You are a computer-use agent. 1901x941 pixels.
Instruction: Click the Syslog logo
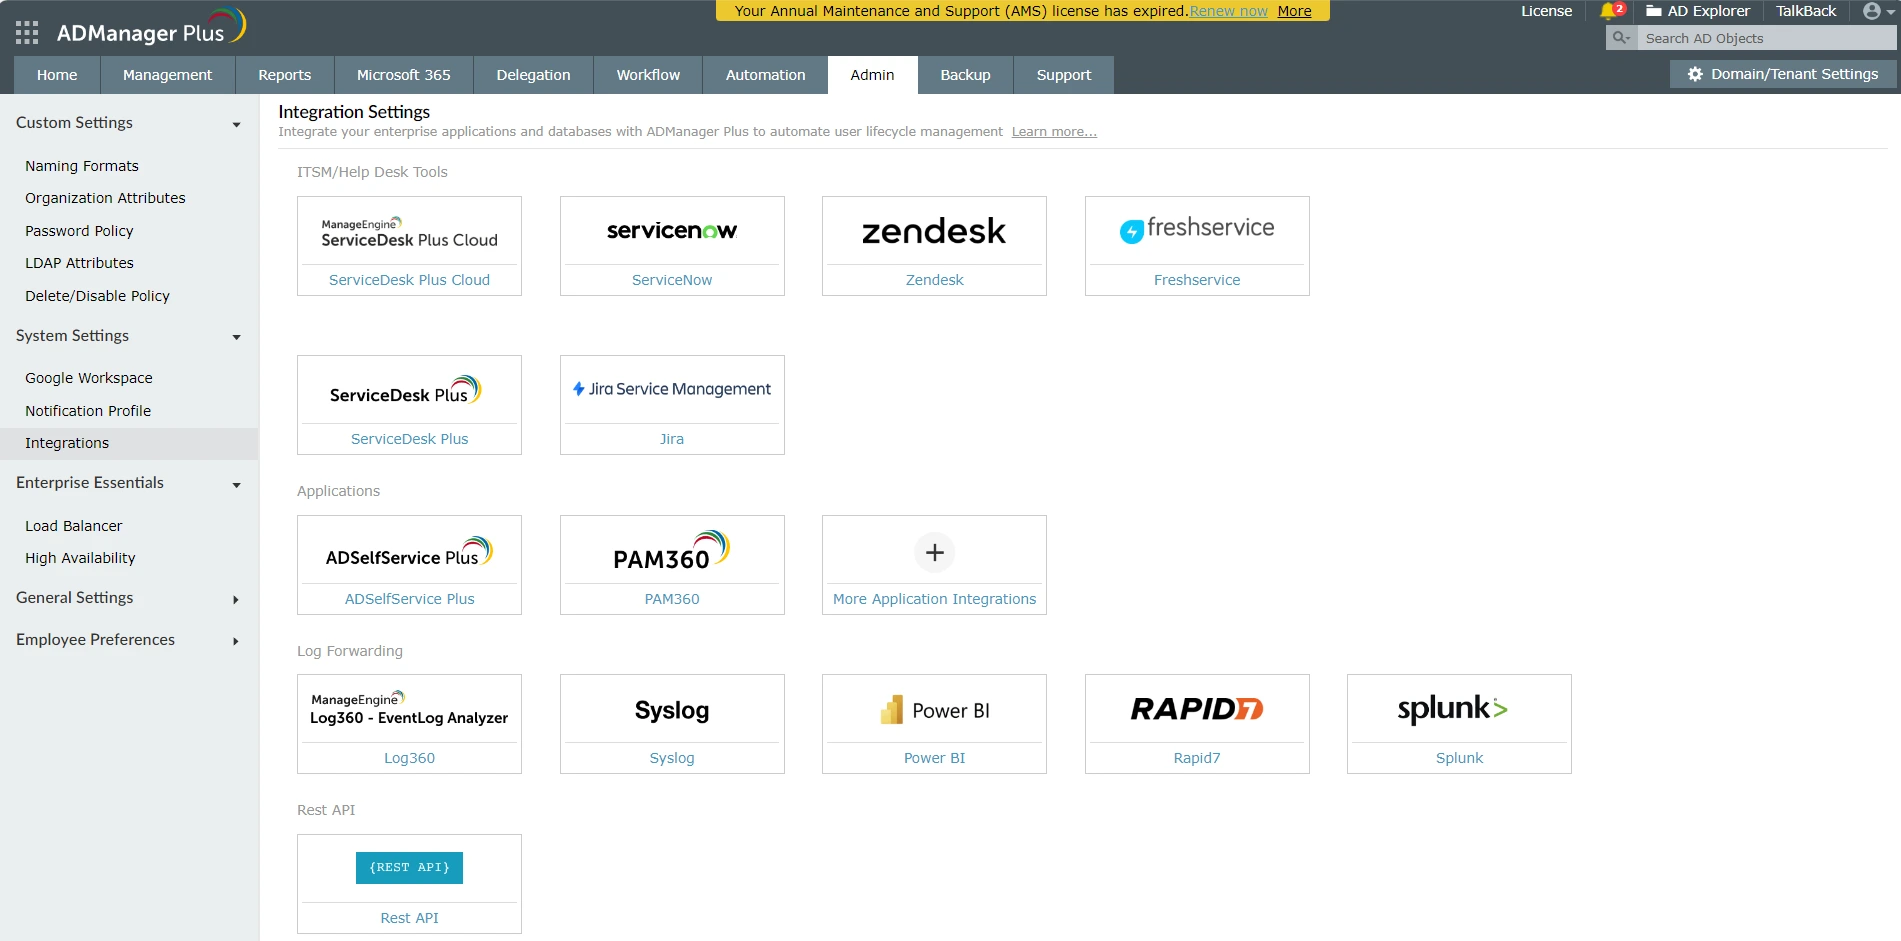(x=672, y=710)
